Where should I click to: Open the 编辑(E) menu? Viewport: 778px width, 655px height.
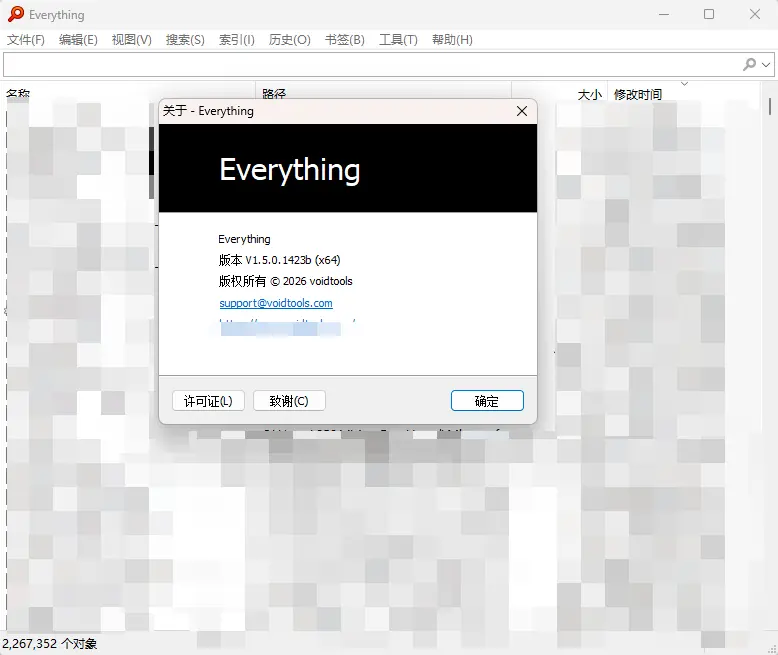tap(78, 40)
